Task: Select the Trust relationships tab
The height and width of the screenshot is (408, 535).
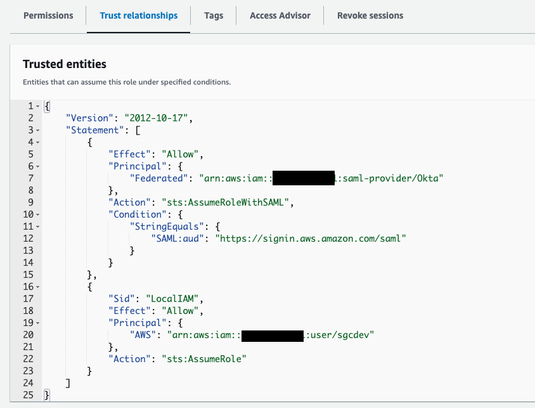Action: [x=139, y=16]
